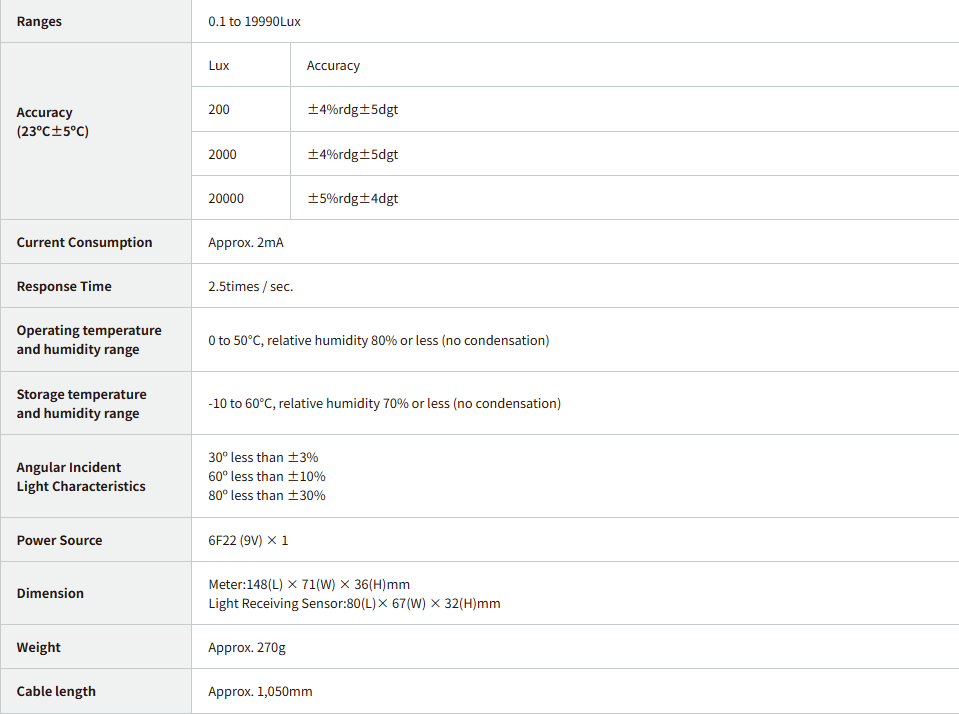This screenshot has height=714, width=959.
Task: Click the Ranges row label
Action: (x=39, y=21)
